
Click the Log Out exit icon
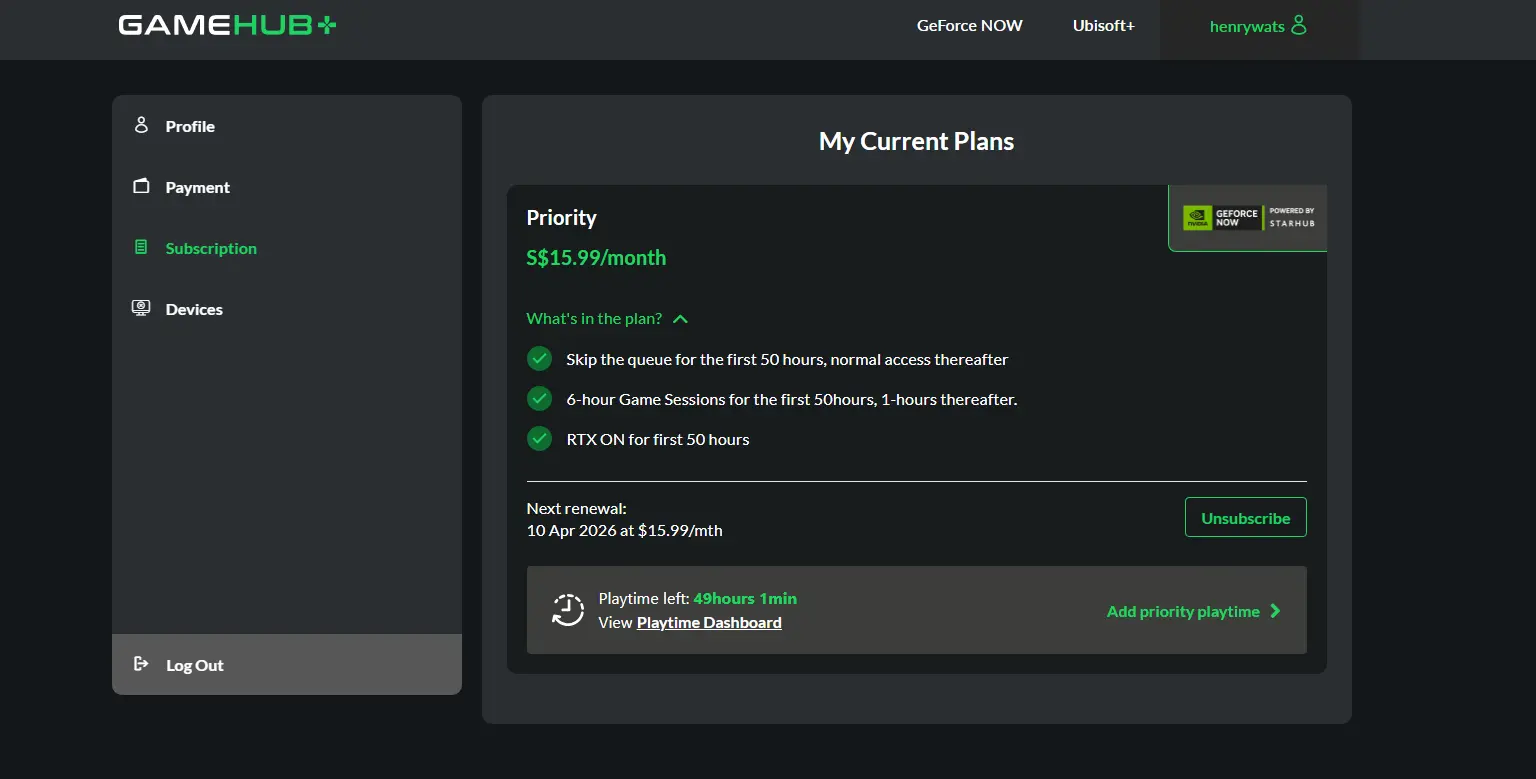pyautogui.click(x=141, y=664)
